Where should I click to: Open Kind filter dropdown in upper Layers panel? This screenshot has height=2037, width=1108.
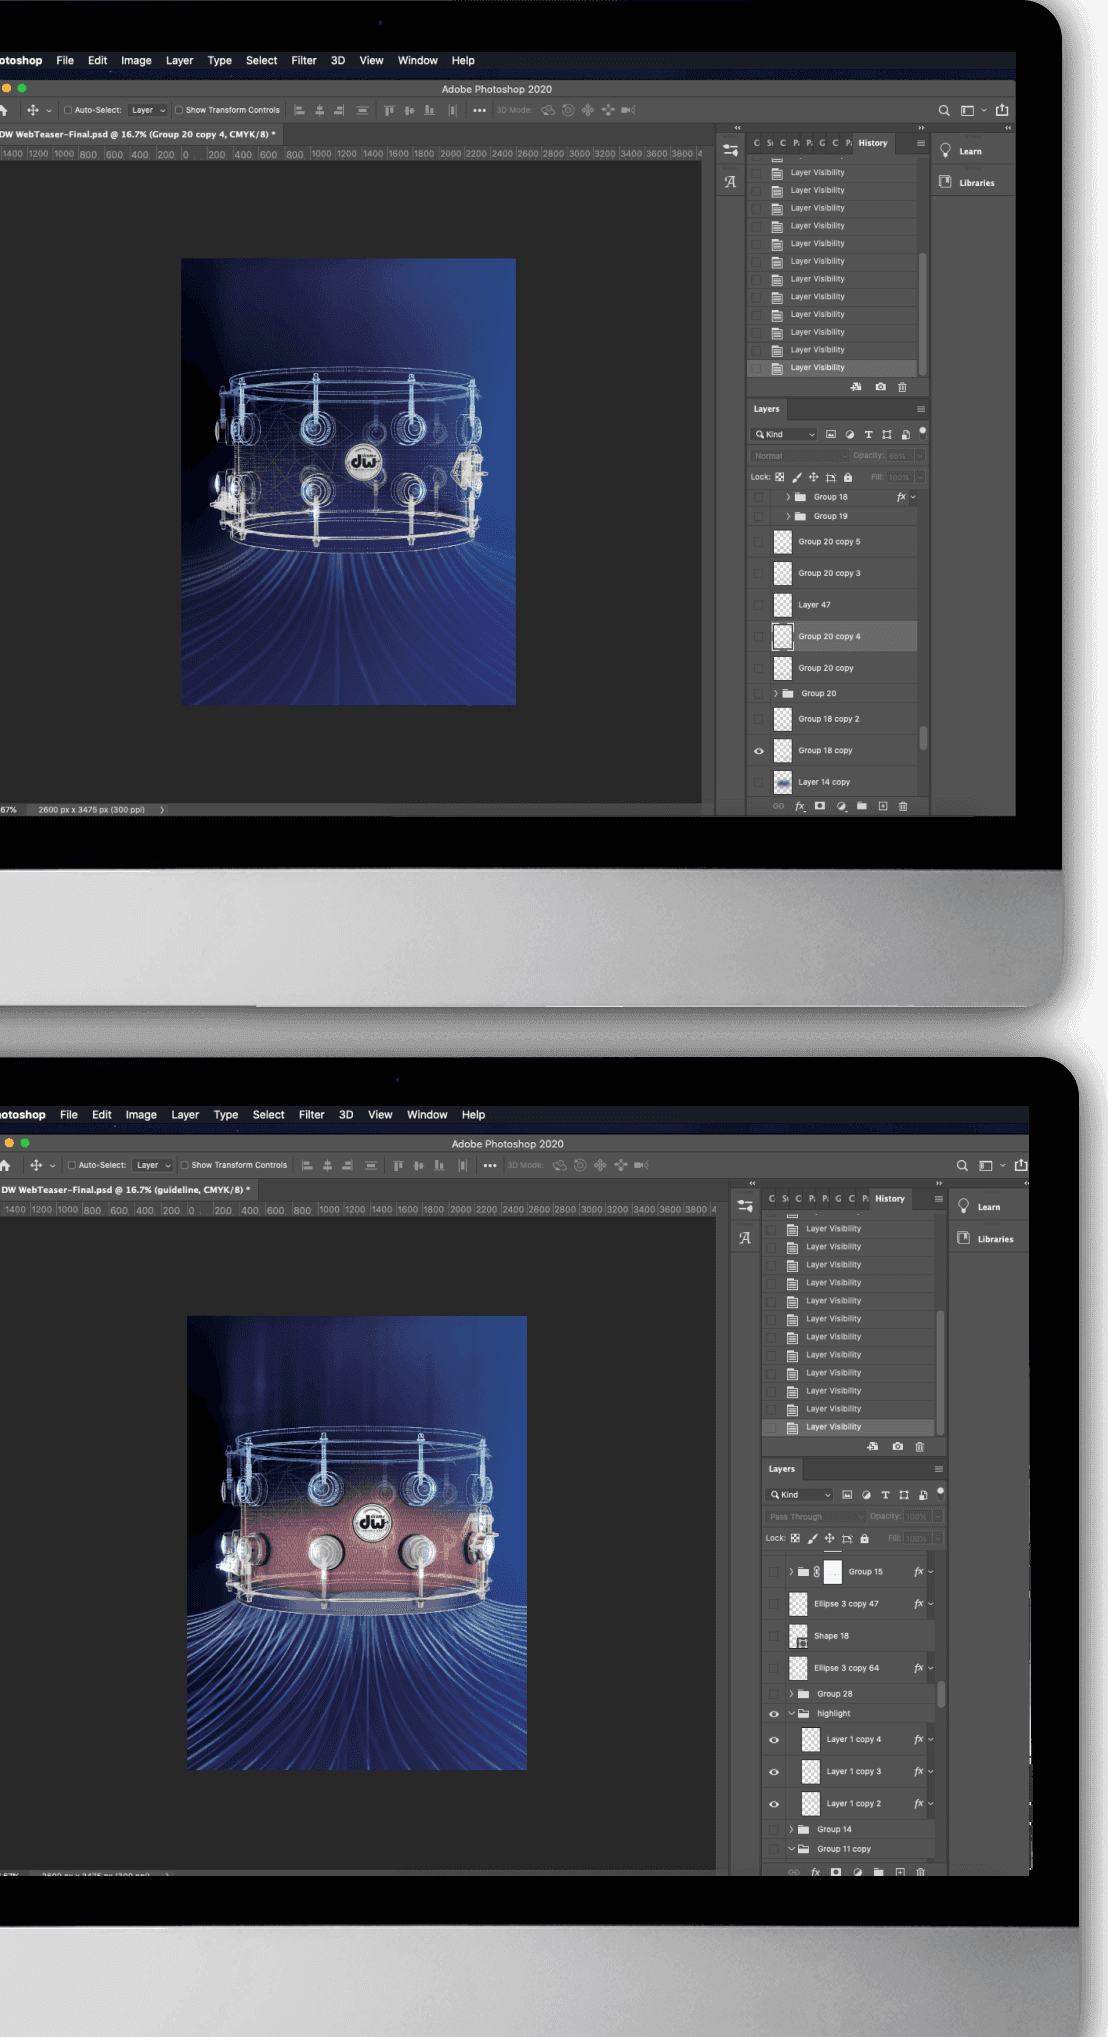pos(784,435)
